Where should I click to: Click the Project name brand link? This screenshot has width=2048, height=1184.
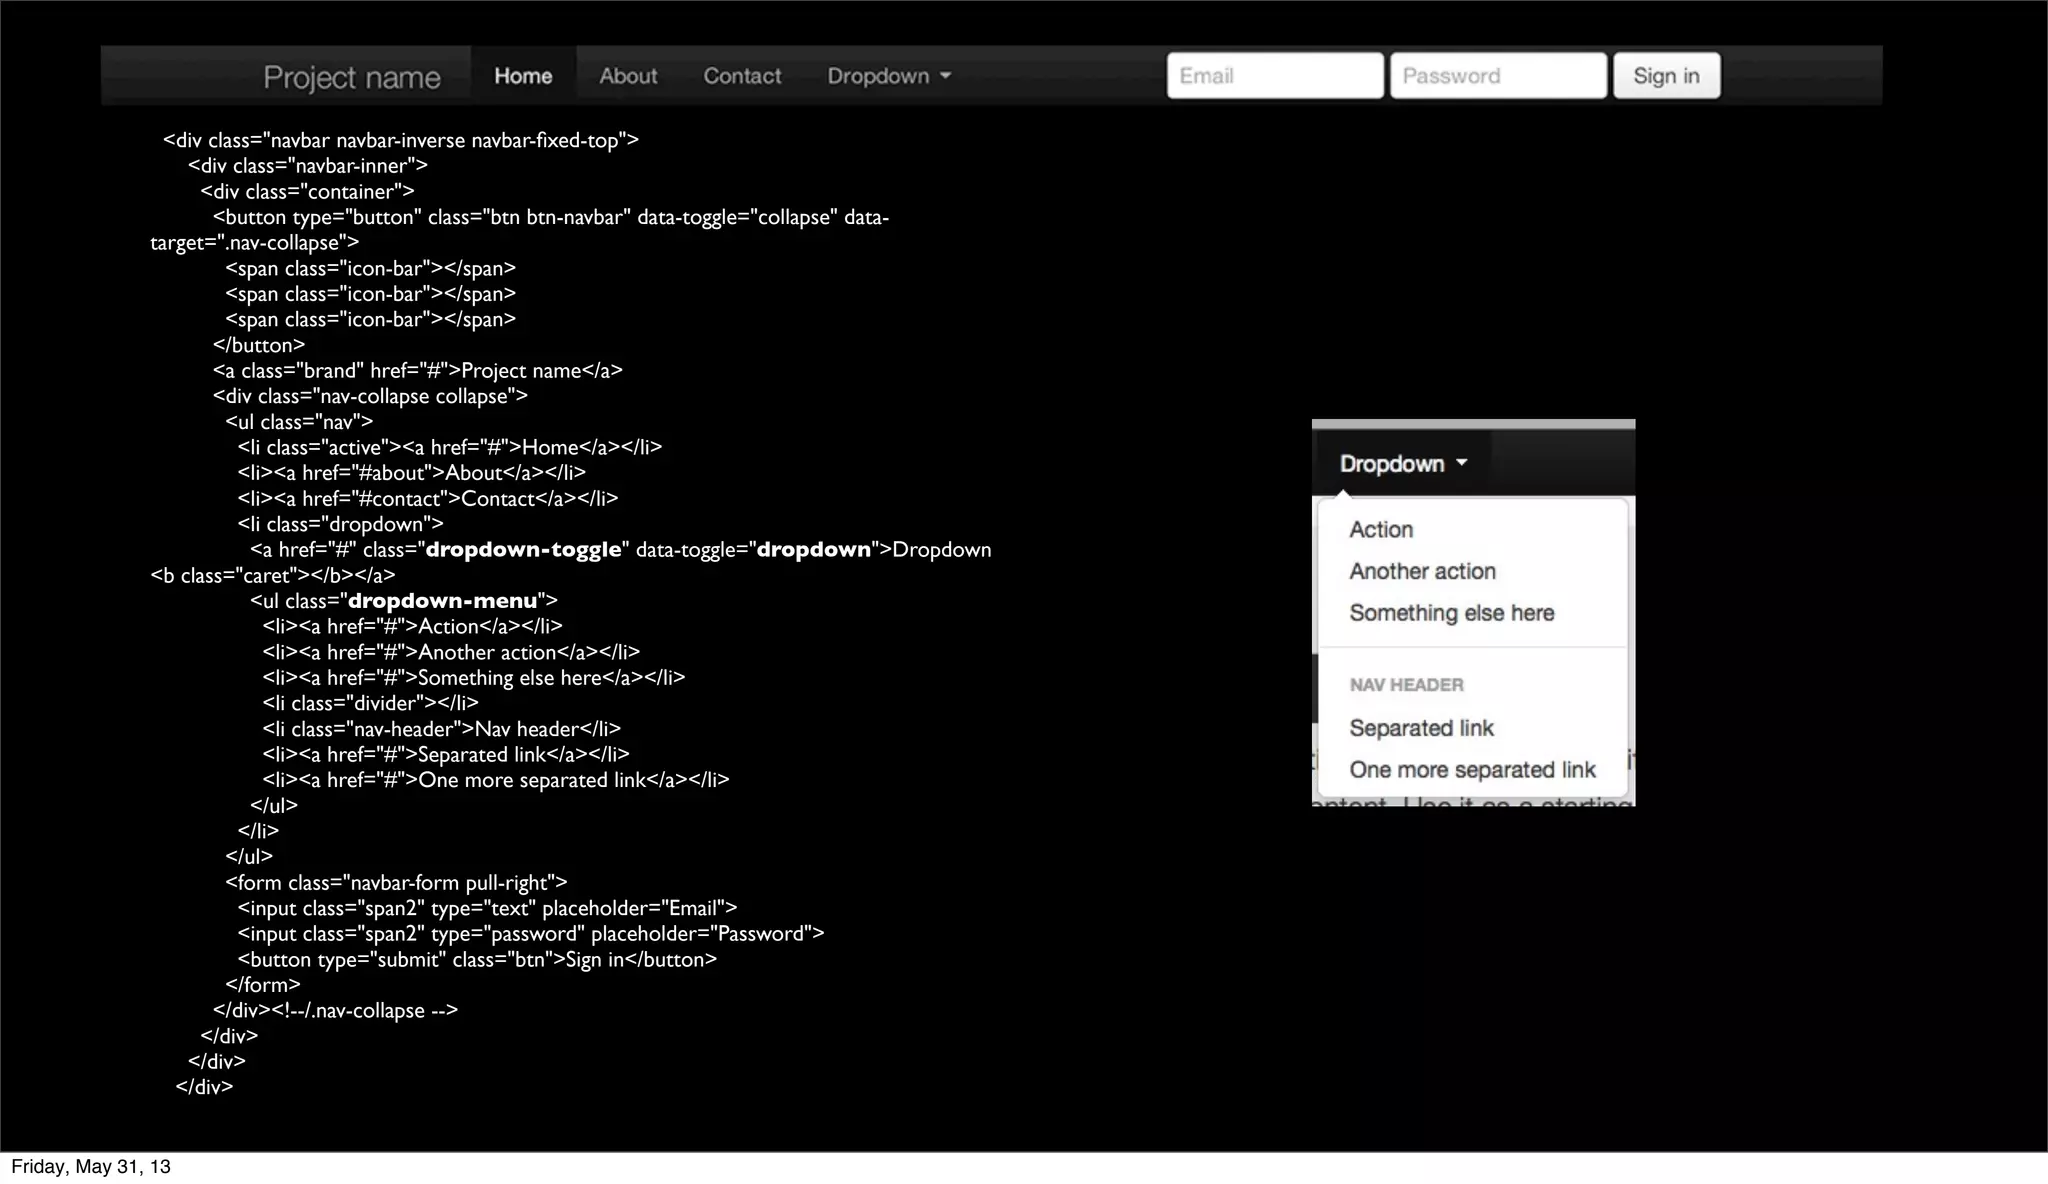pos(352,77)
